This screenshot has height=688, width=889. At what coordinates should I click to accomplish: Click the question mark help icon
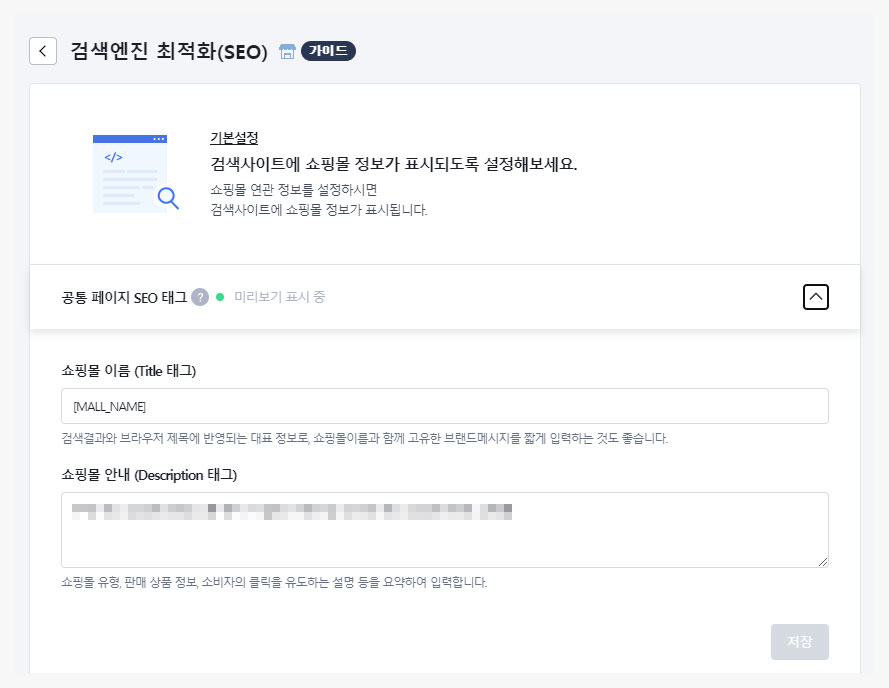[200, 297]
